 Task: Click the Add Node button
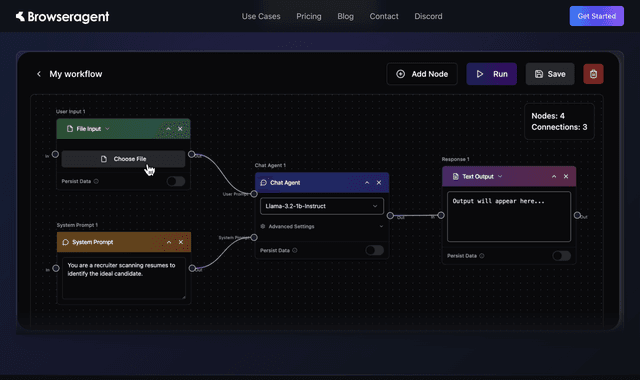(x=422, y=74)
